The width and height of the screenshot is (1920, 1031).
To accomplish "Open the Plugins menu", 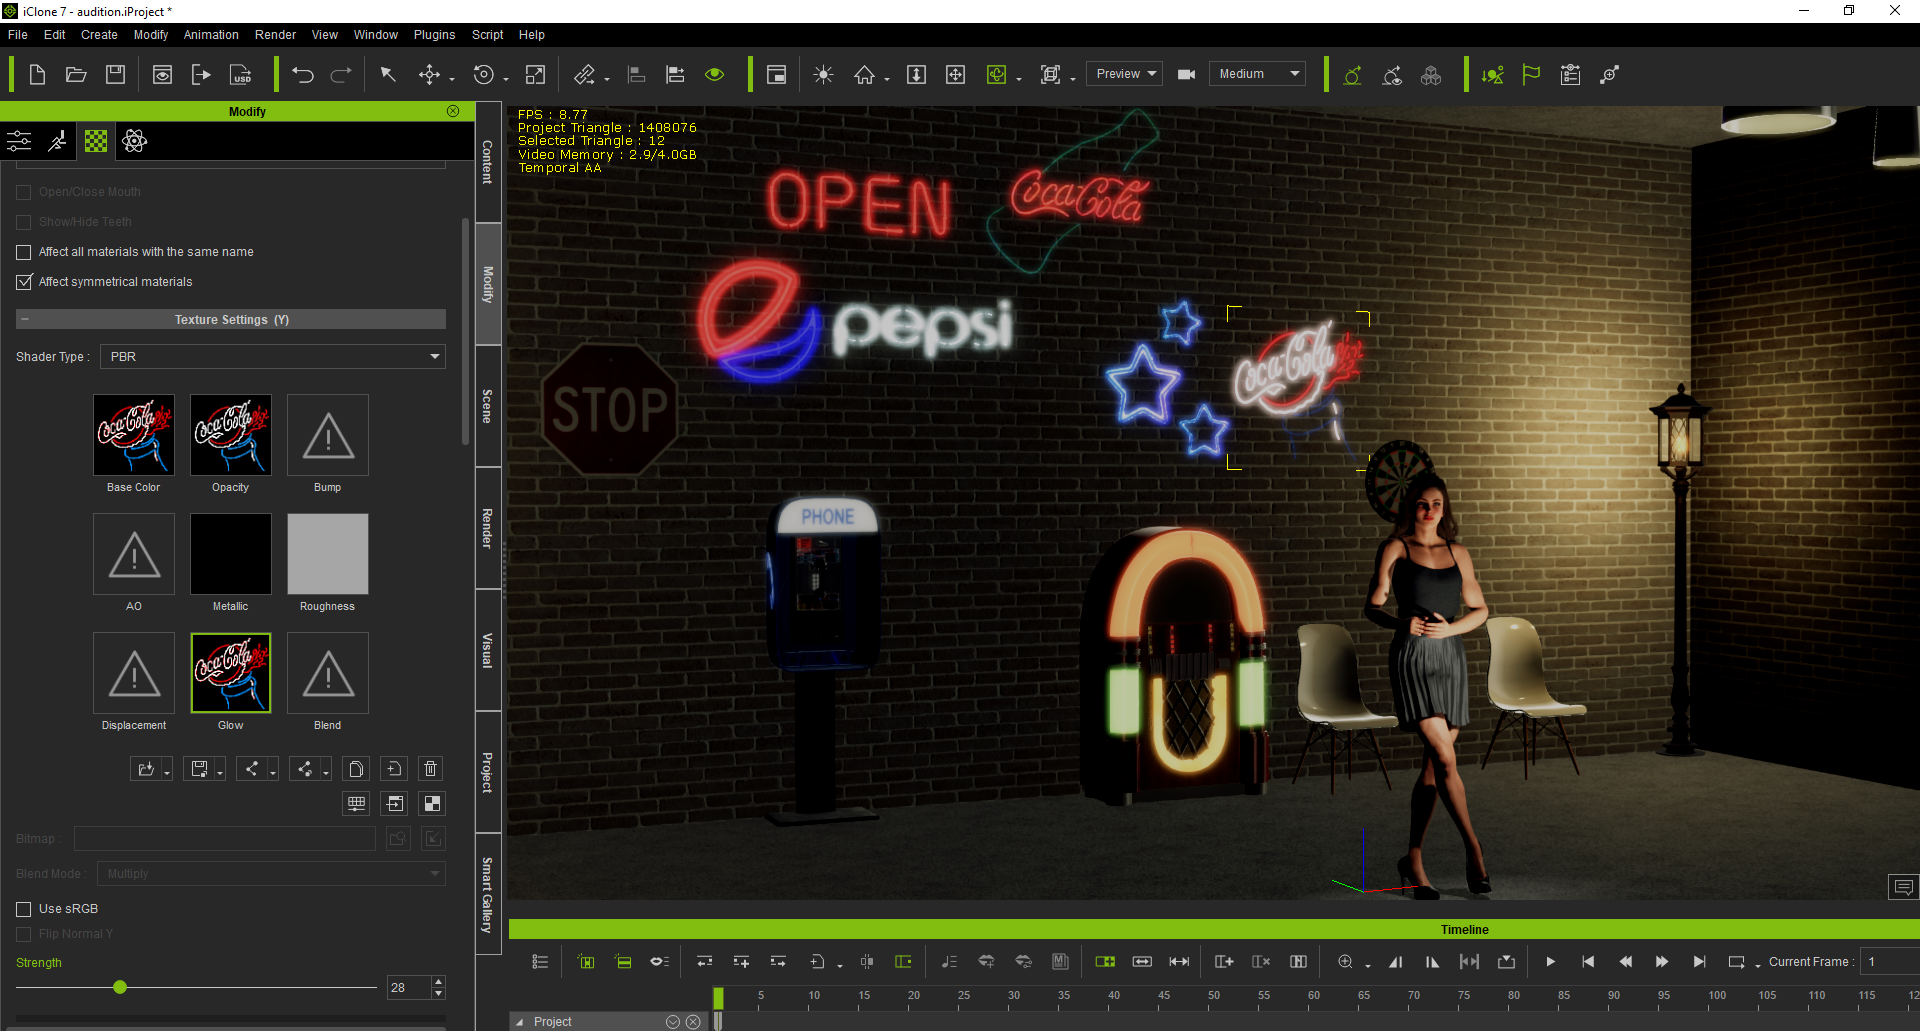I will 434,35.
